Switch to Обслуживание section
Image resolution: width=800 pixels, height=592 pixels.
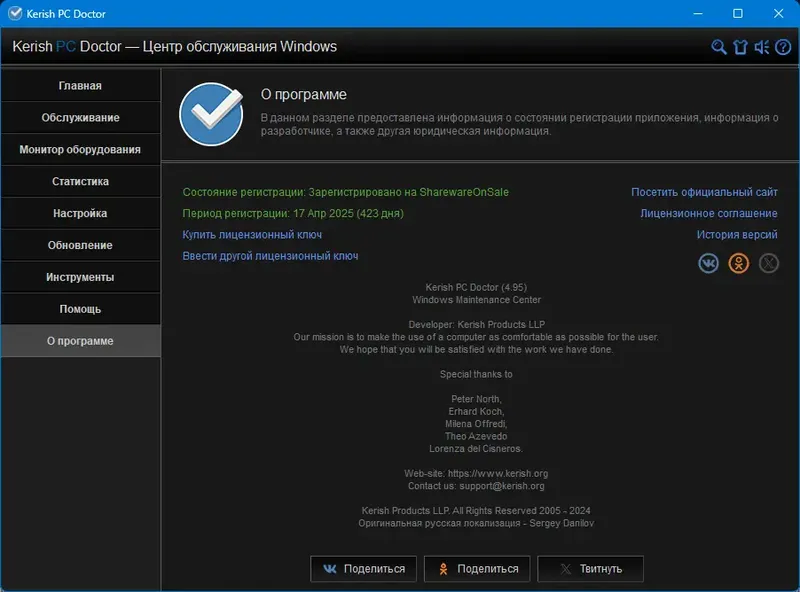81,117
